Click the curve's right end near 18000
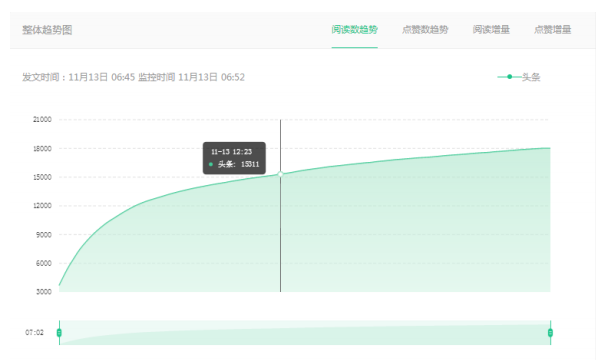 click(550, 148)
